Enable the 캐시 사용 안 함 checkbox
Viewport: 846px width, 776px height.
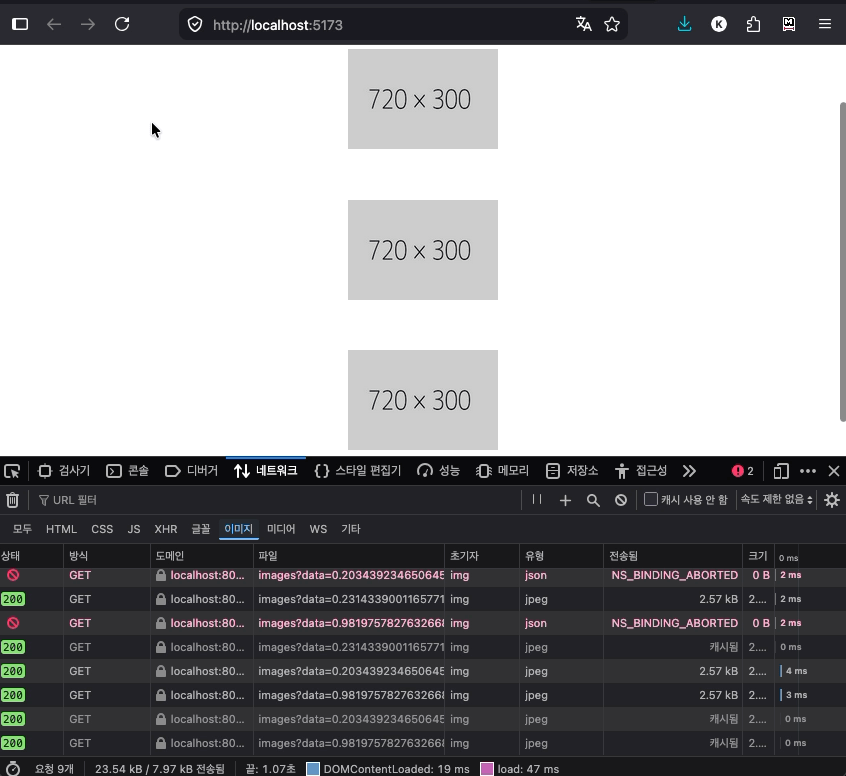click(x=649, y=499)
